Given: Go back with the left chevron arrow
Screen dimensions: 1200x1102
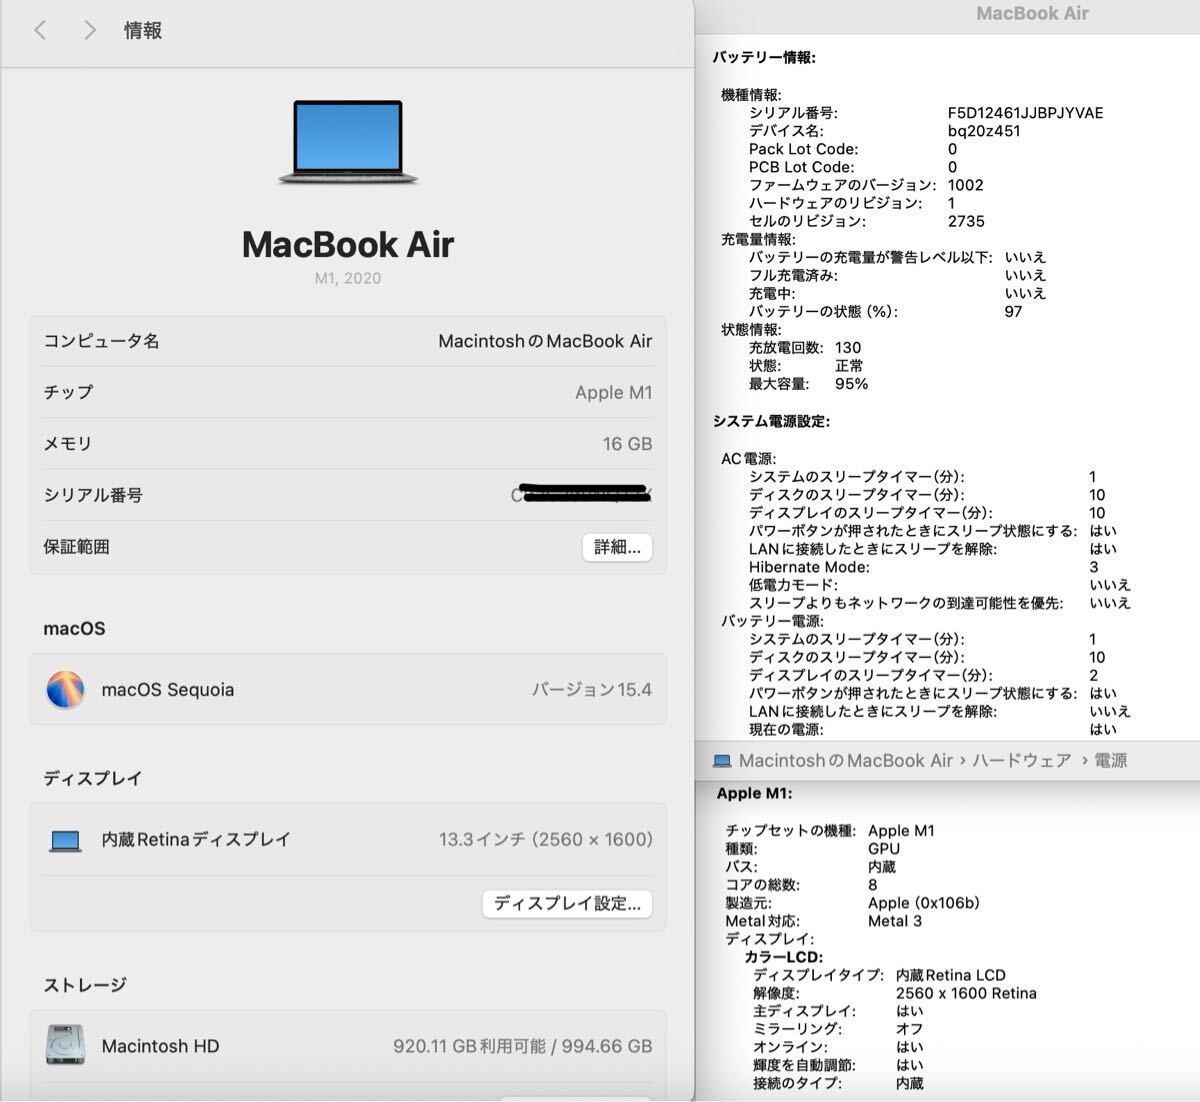Looking at the screenshot, I should 40,30.
